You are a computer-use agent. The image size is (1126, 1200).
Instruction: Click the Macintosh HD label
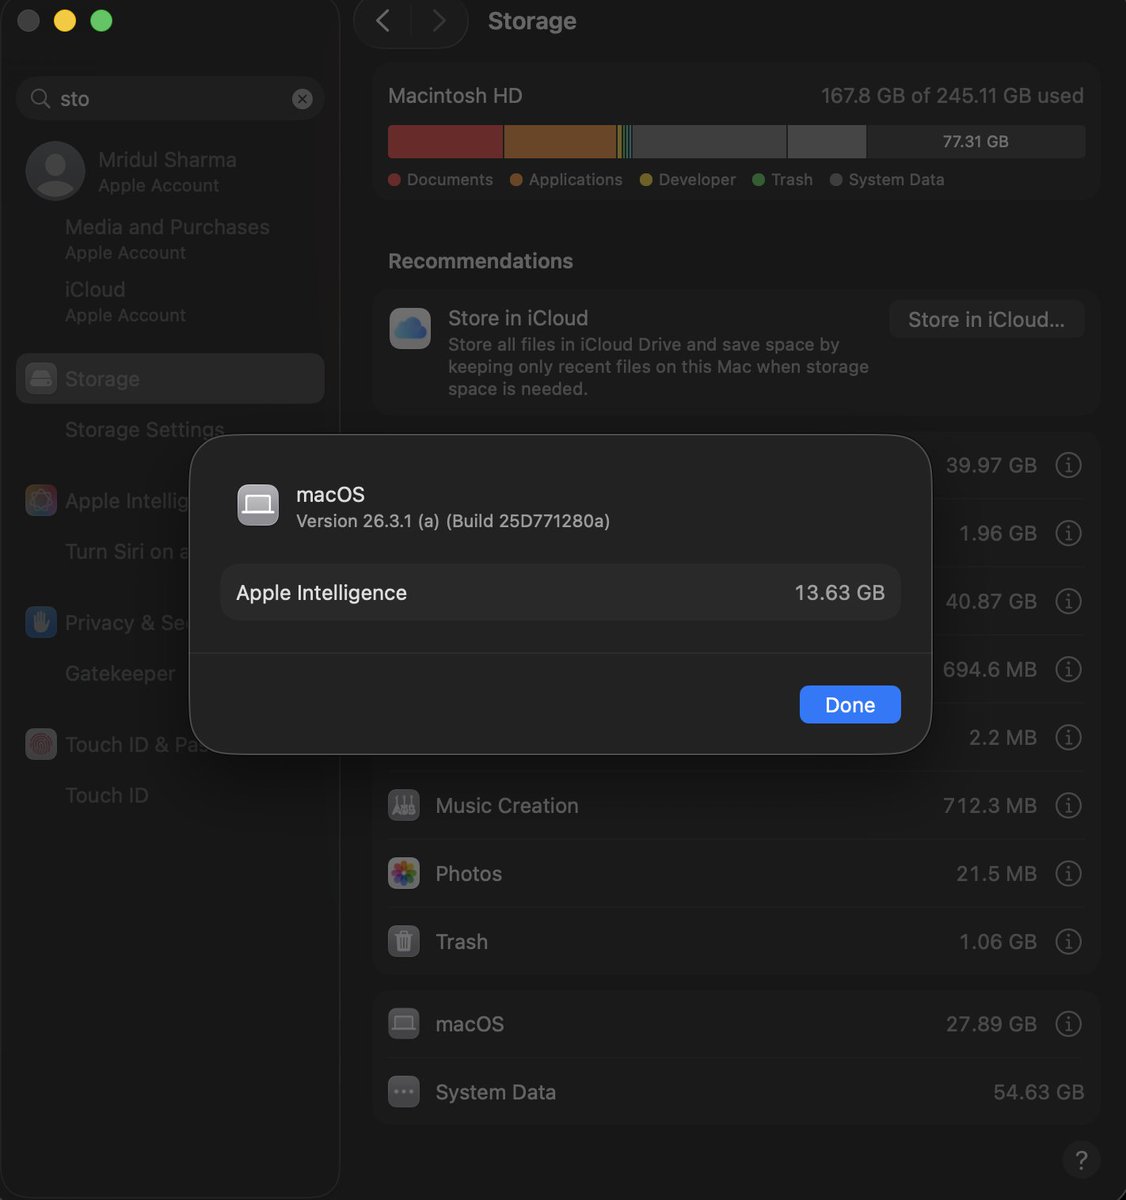pos(455,96)
